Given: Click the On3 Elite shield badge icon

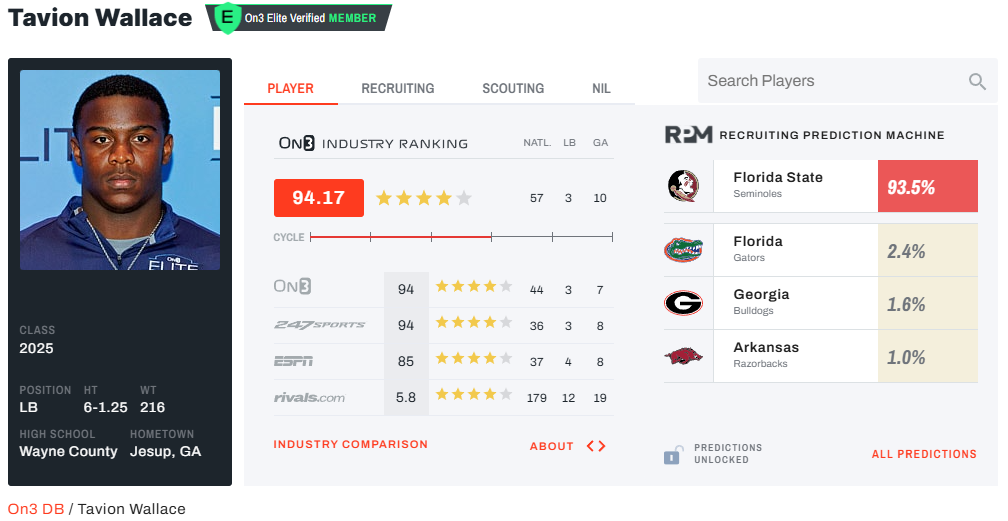Looking at the screenshot, I should [x=229, y=17].
